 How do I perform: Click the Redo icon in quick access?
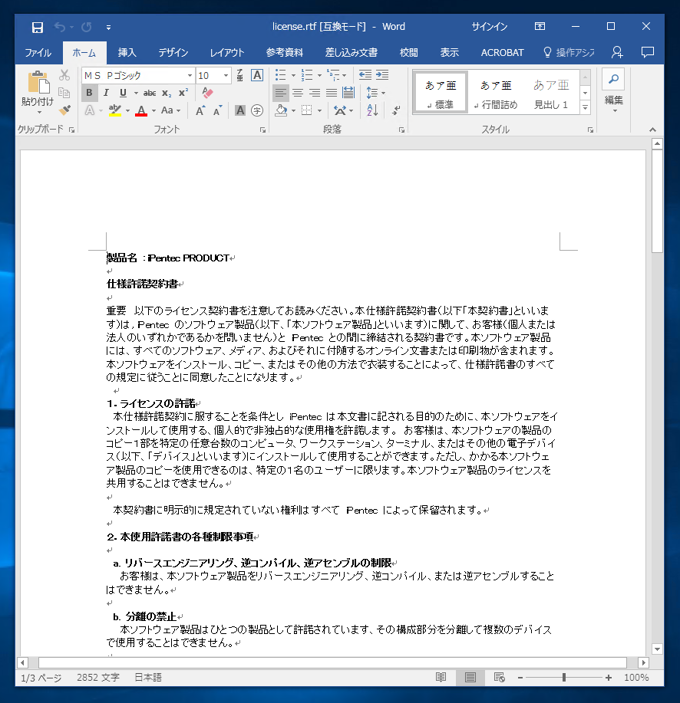[87, 27]
